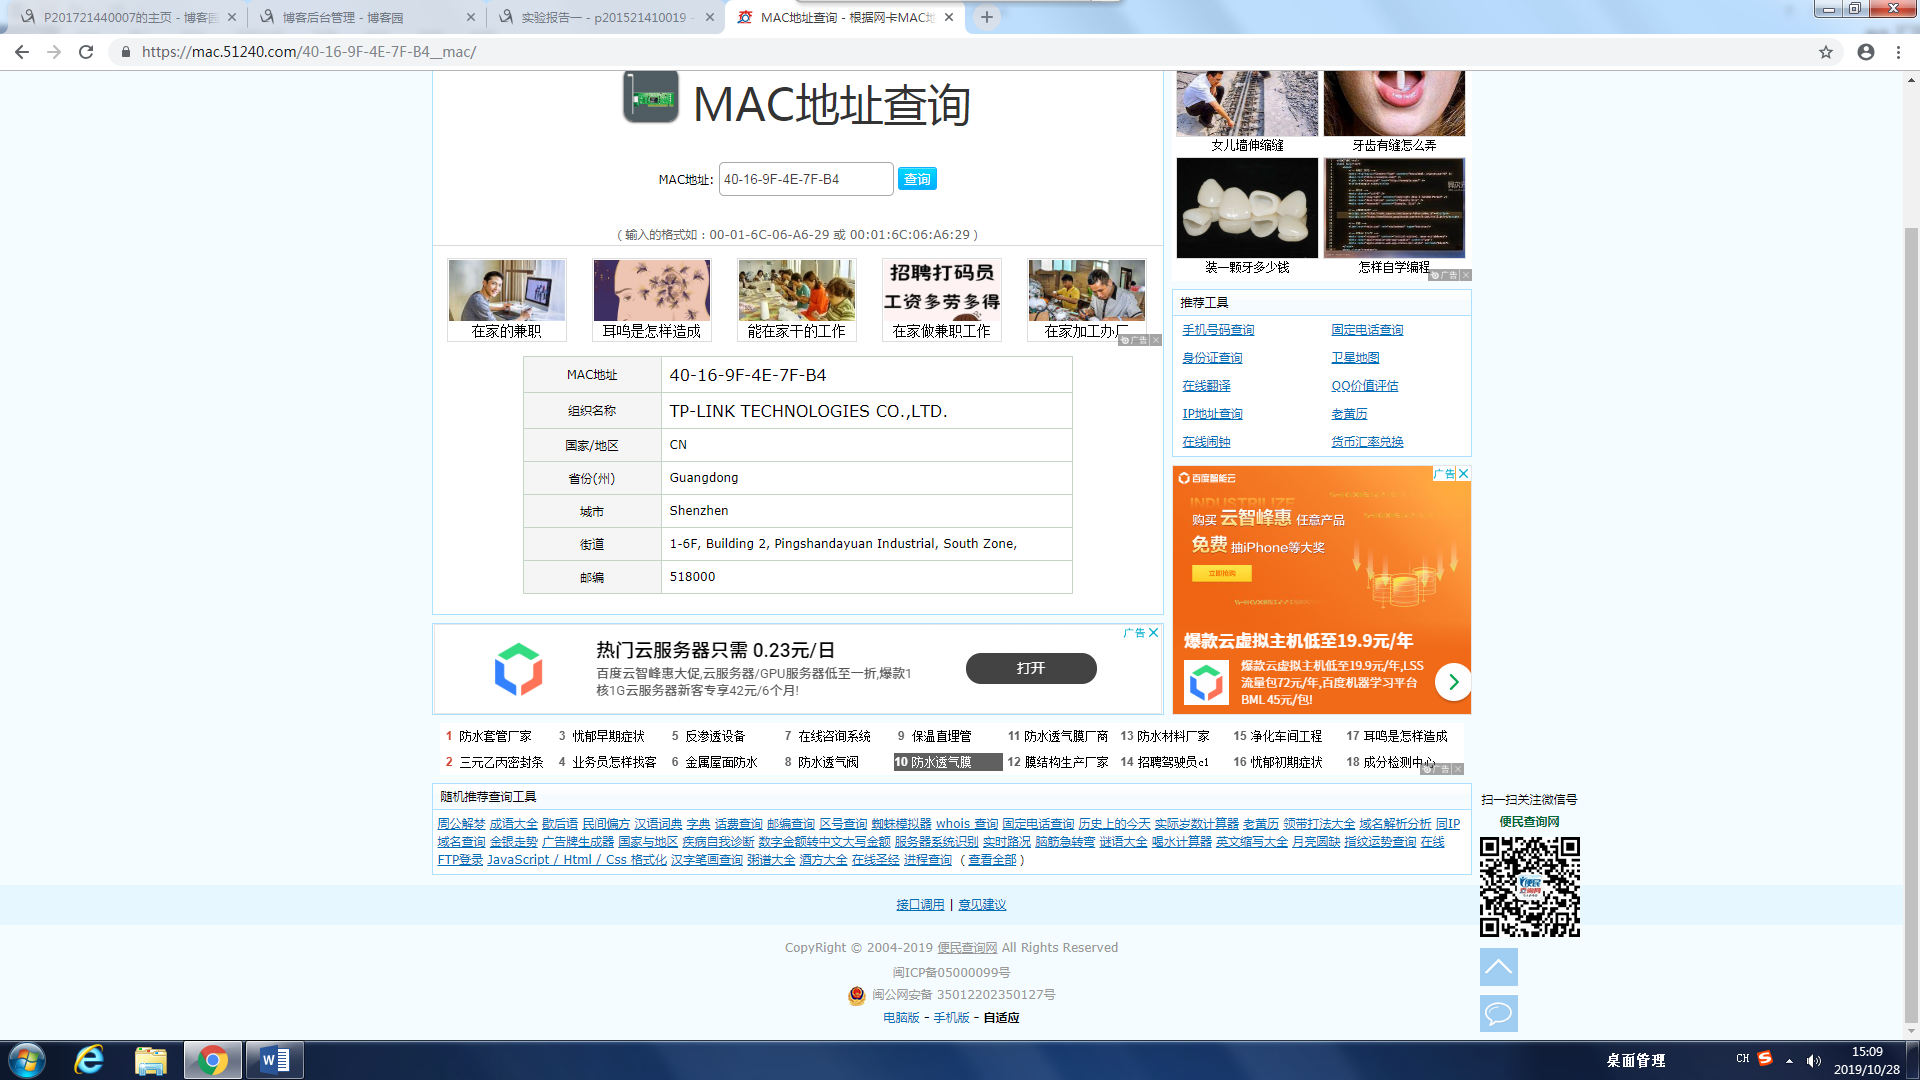This screenshot has height=1080, width=1920.
Task: Open a new browser tab
Action: pyautogui.click(x=987, y=17)
